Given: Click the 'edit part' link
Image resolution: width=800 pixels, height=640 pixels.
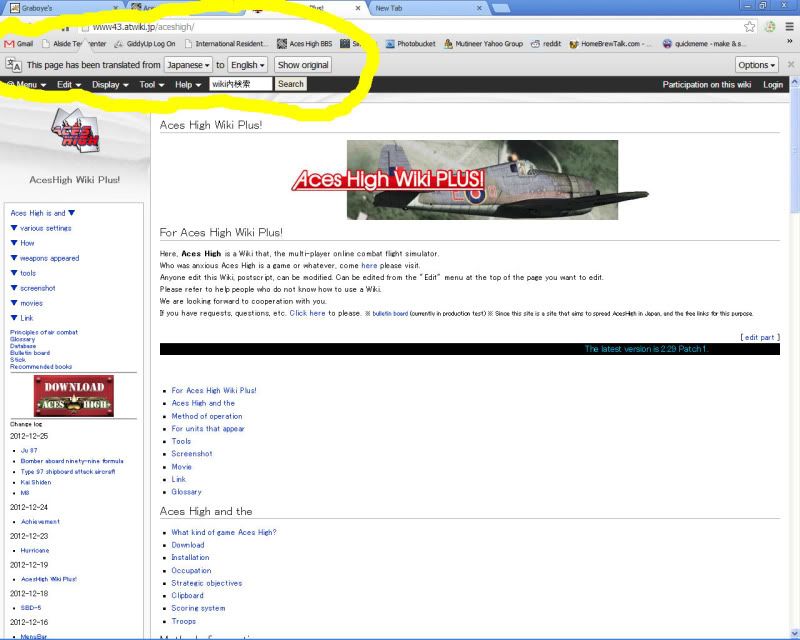Looking at the screenshot, I should click(760, 337).
